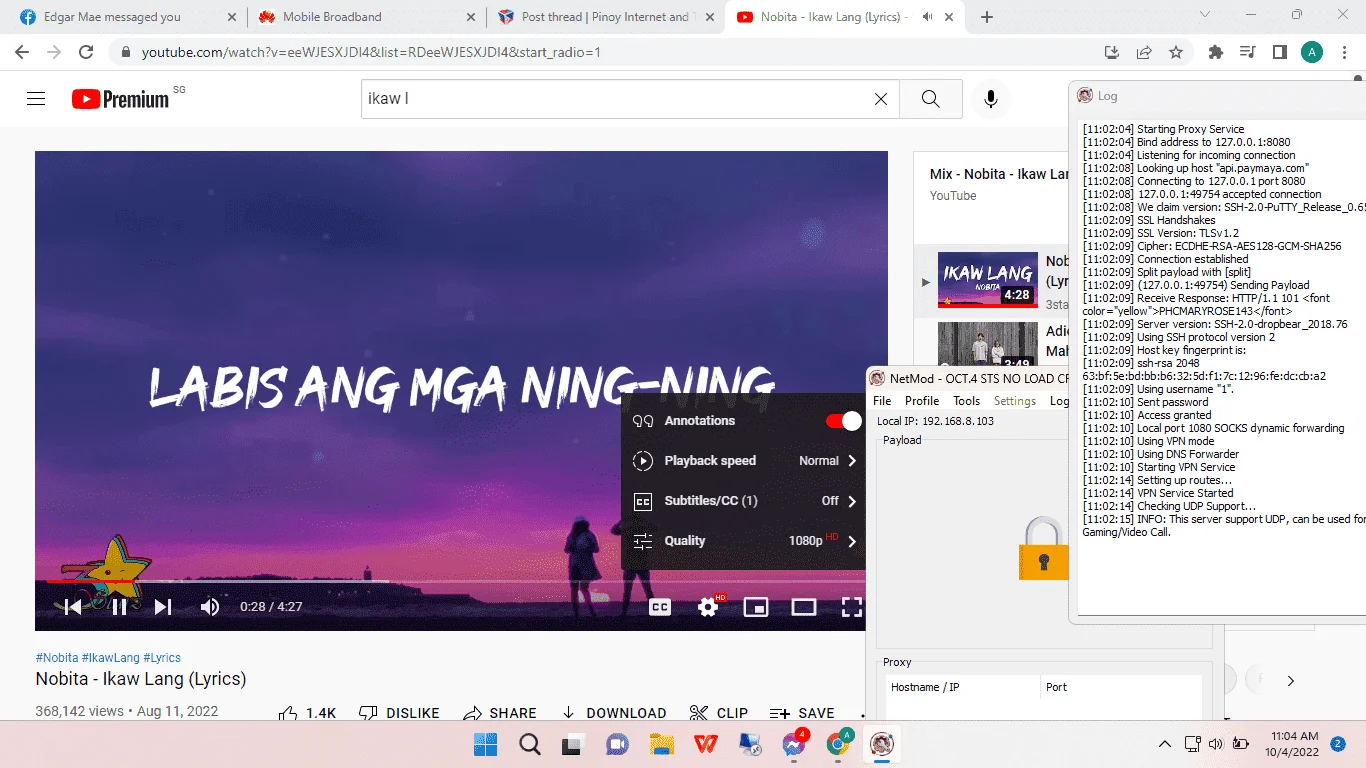Open Windows taskbar search
The image size is (1366, 768).
(530, 745)
